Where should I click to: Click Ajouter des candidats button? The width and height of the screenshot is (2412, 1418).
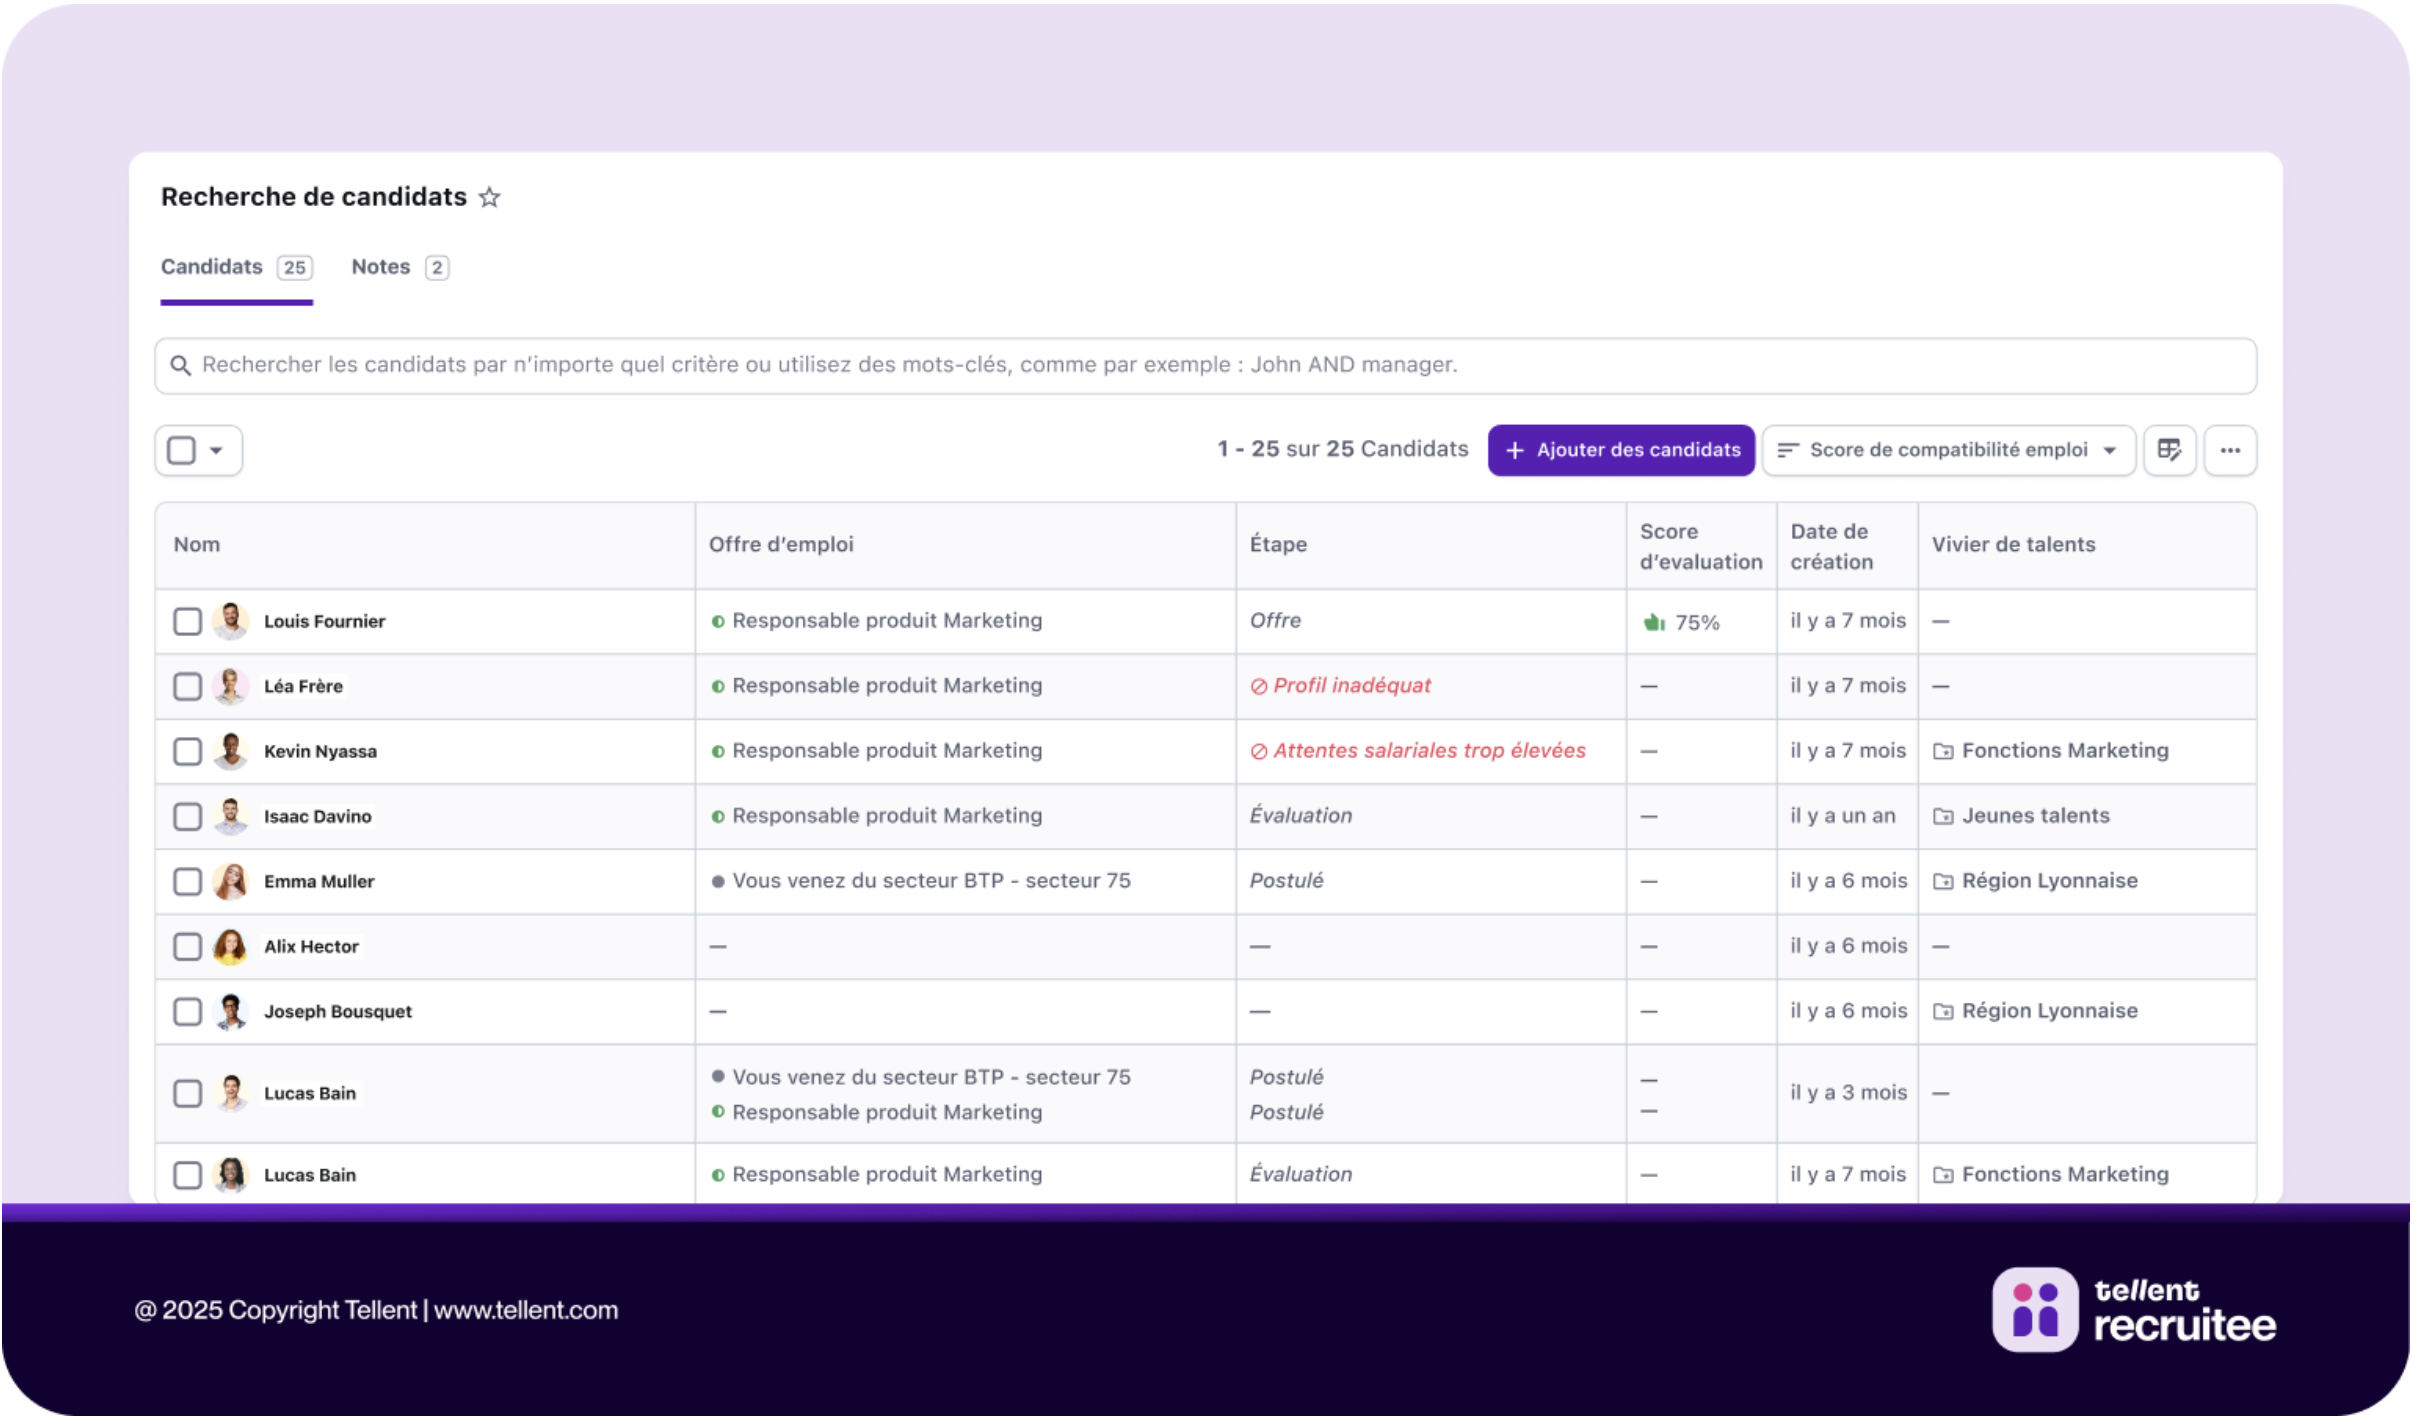tap(1620, 450)
